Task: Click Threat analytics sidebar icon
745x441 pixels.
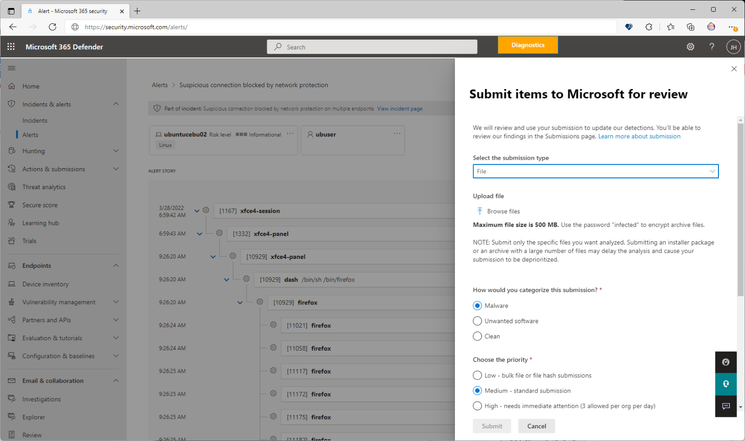Action: pyautogui.click(x=12, y=187)
